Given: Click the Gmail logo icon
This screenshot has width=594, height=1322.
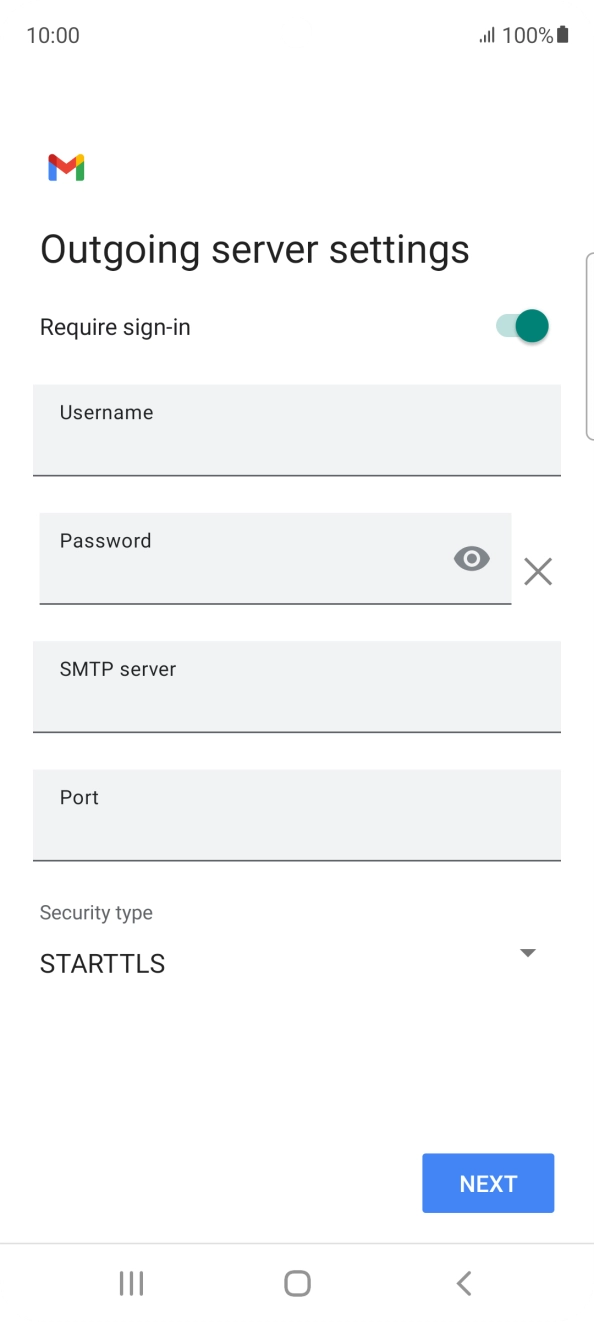Looking at the screenshot, I should pyautogui.click(x=65, y=167).
